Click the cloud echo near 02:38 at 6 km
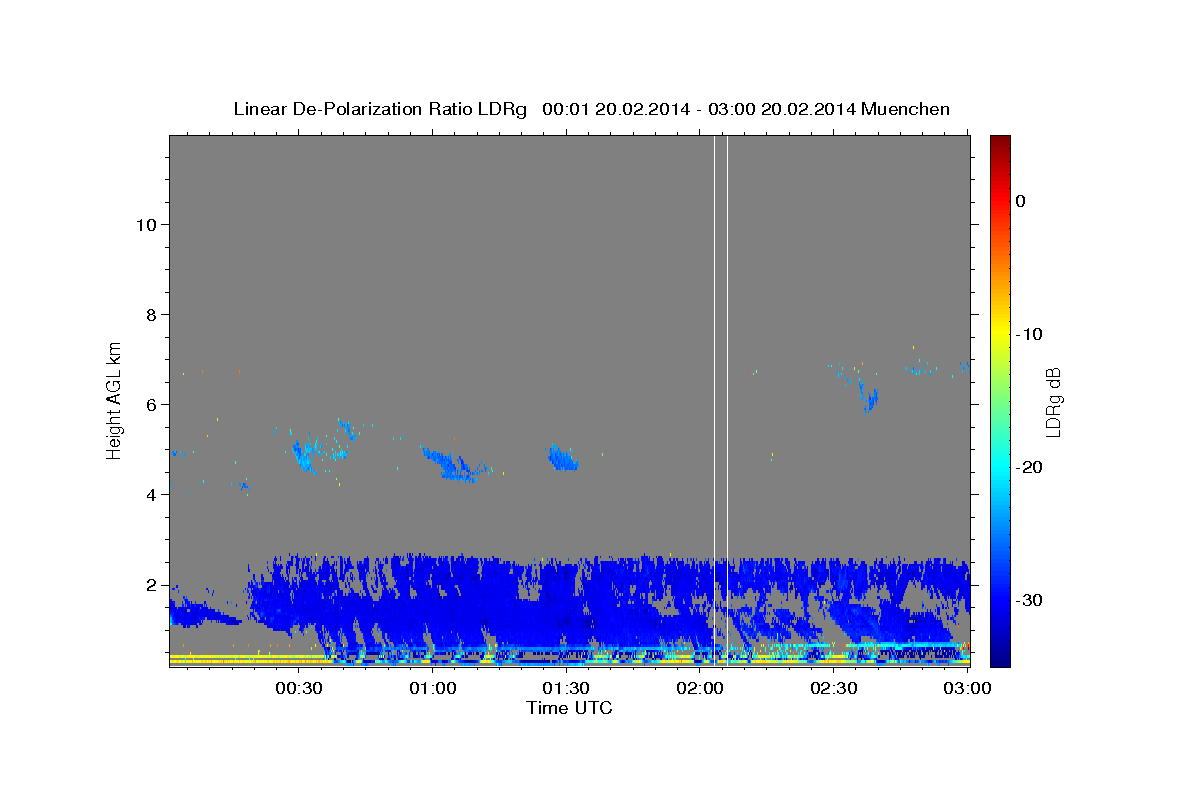 pyautogui.click(x=869, y=396)
